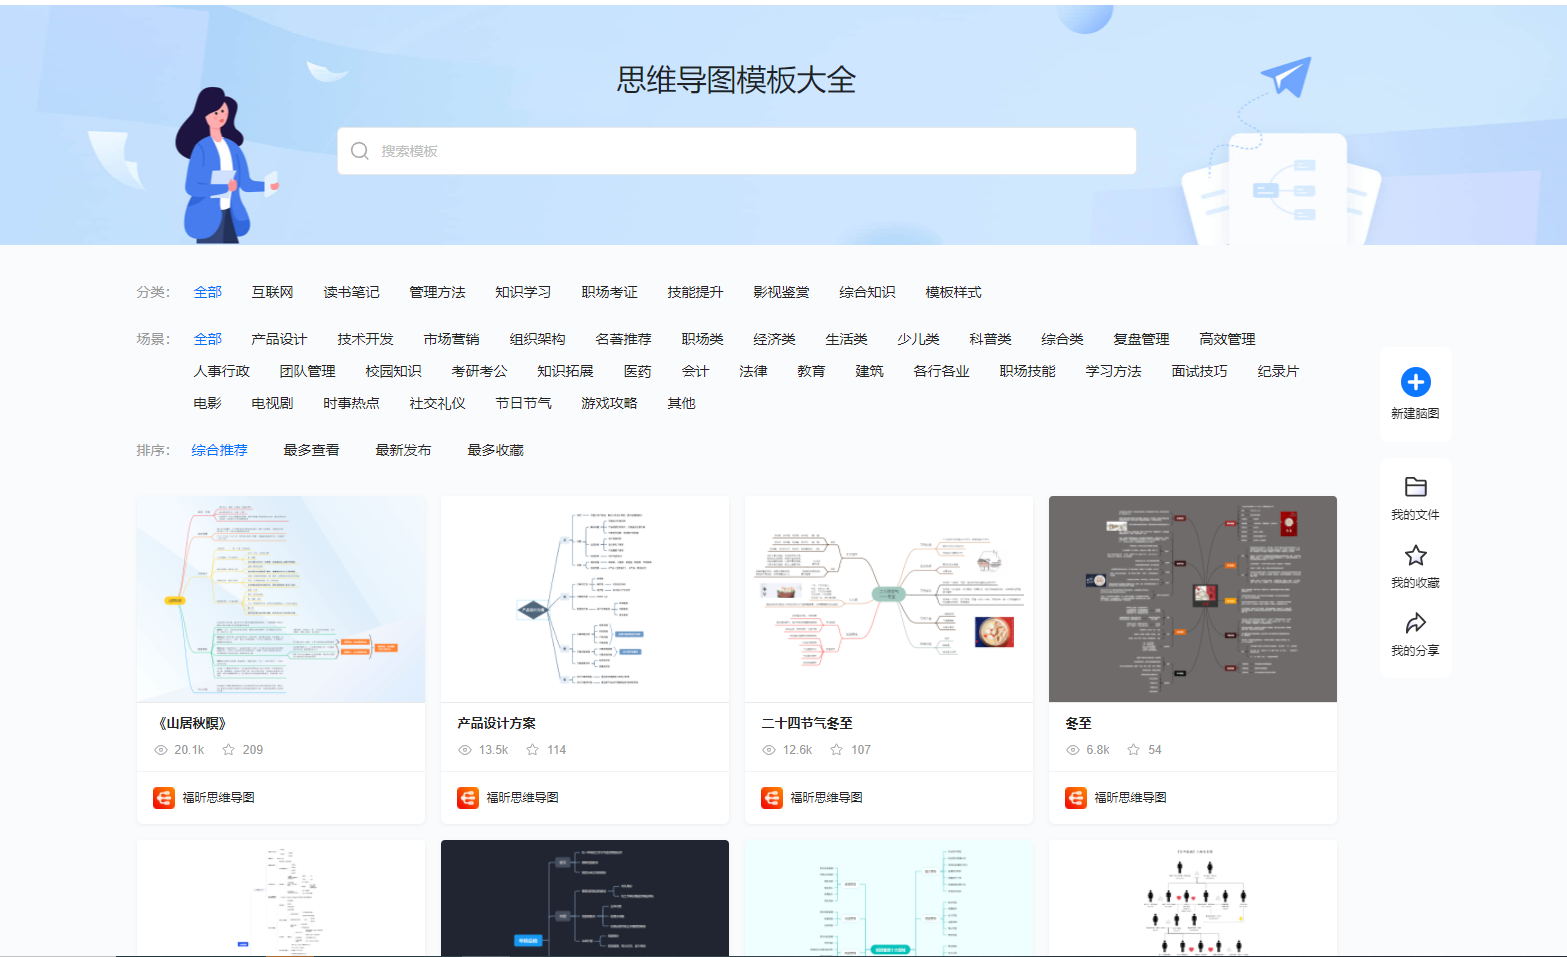Image resolution: width=1567 pixels, height=957 pixels.
Task: Filter scene by 考研考公
Action: click(480, 371)
